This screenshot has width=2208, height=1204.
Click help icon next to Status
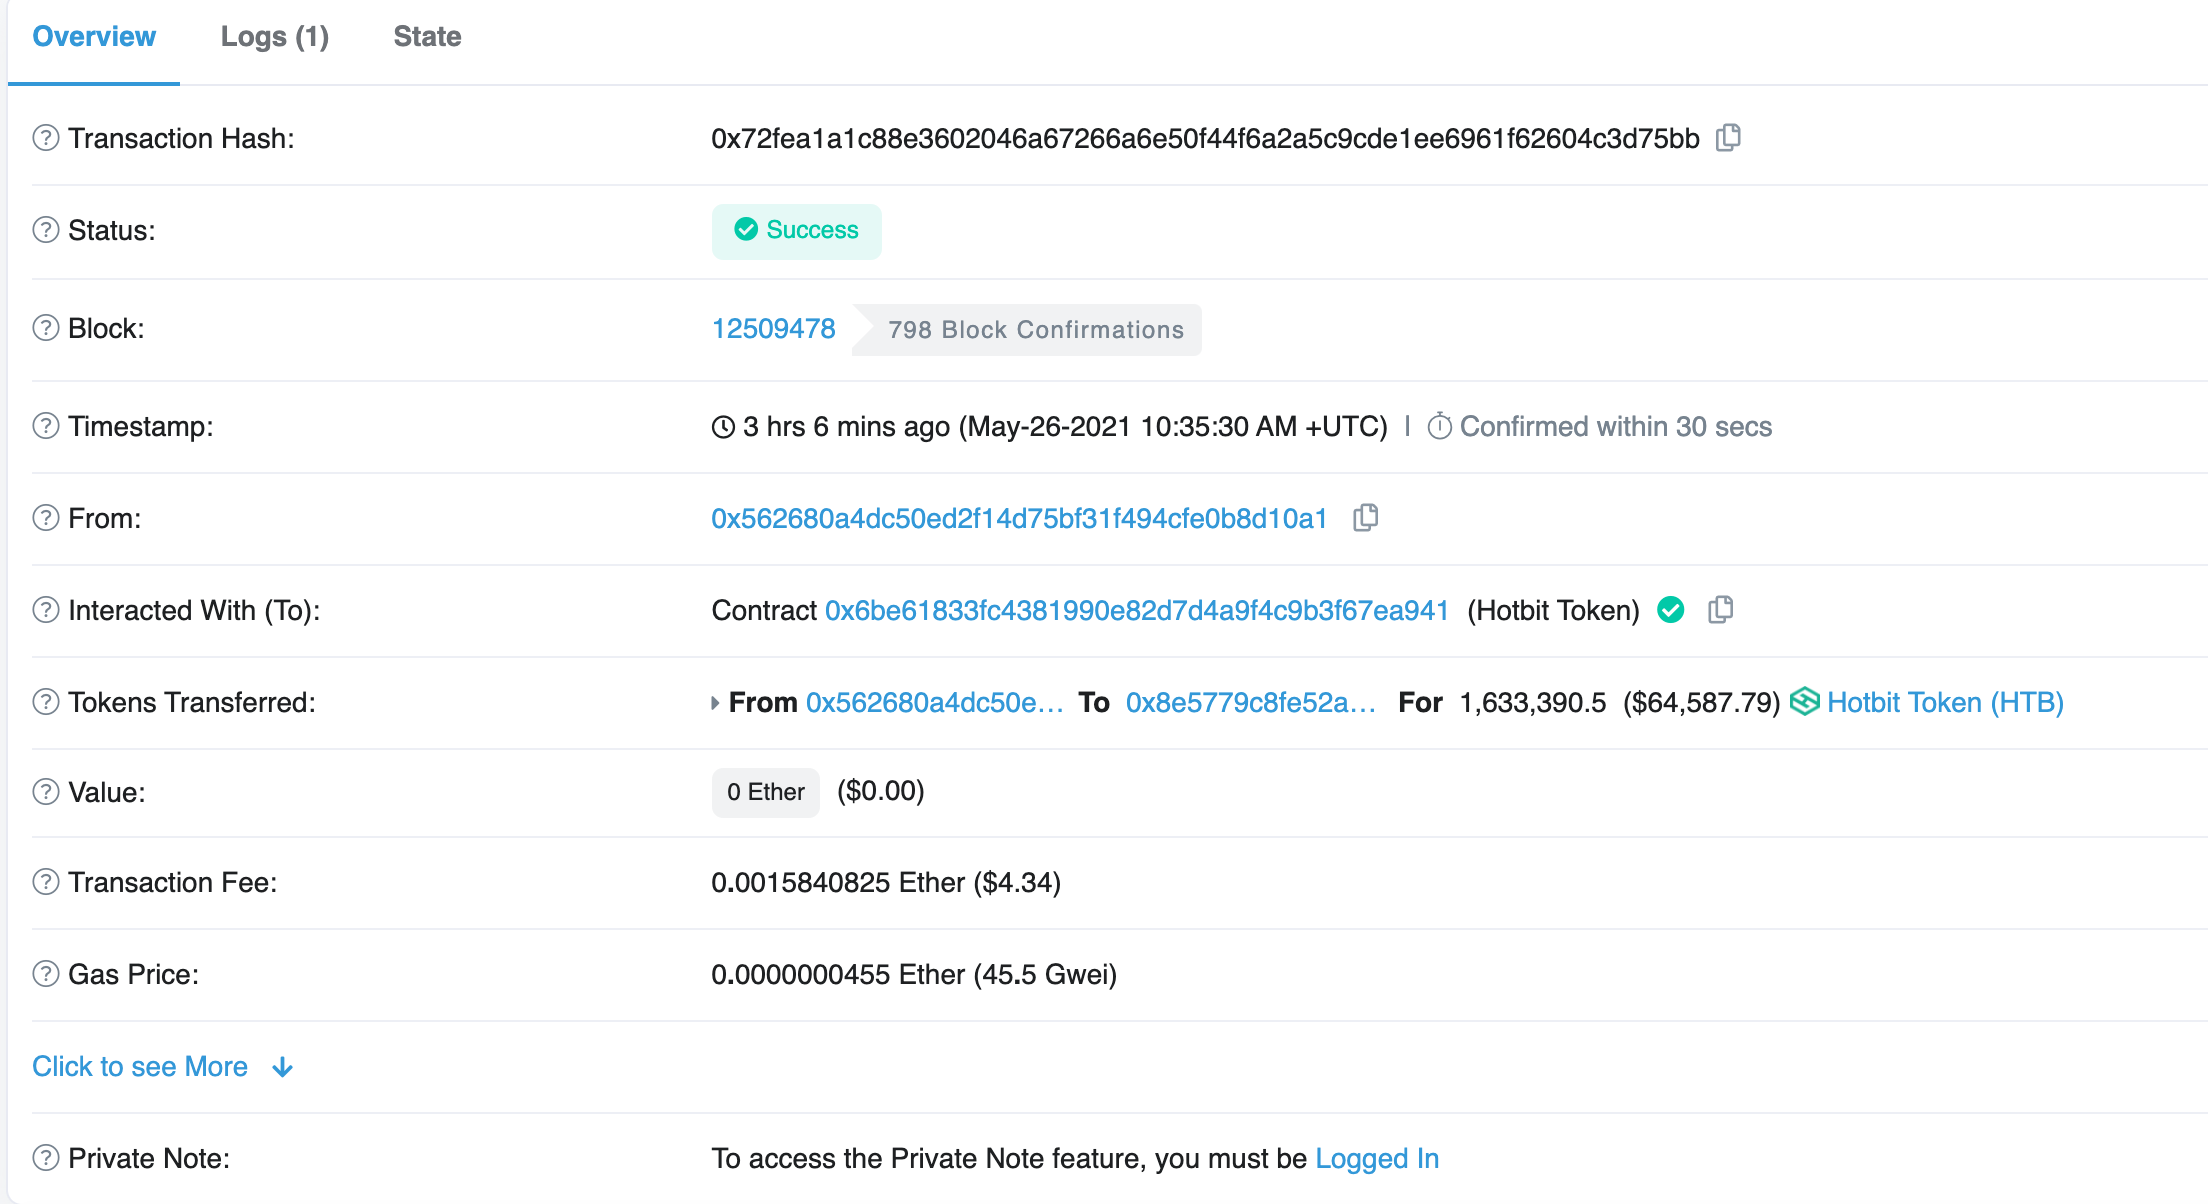tap(46, 230)
